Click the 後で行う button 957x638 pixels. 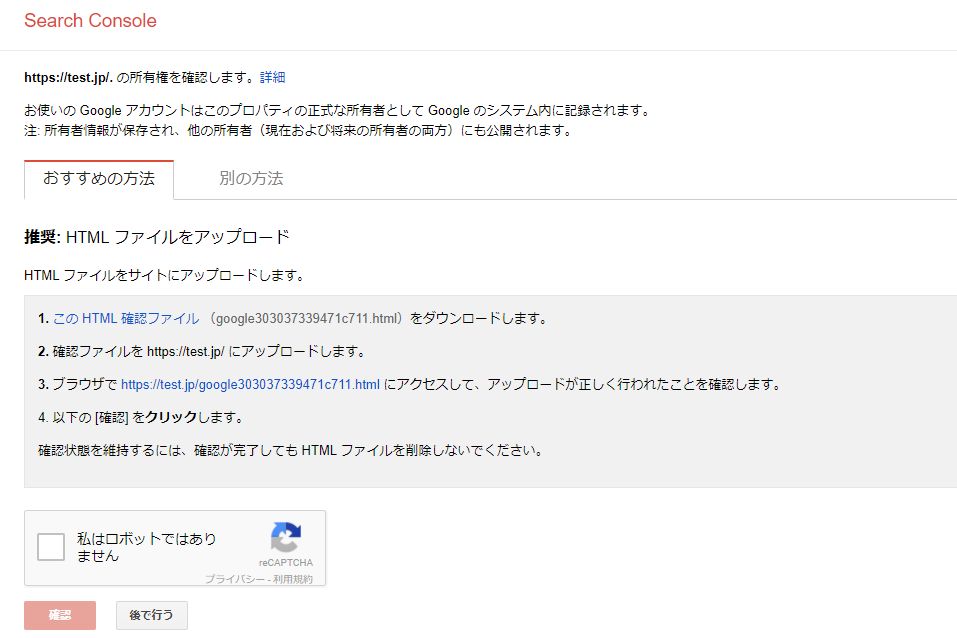[x=151, y=615]
